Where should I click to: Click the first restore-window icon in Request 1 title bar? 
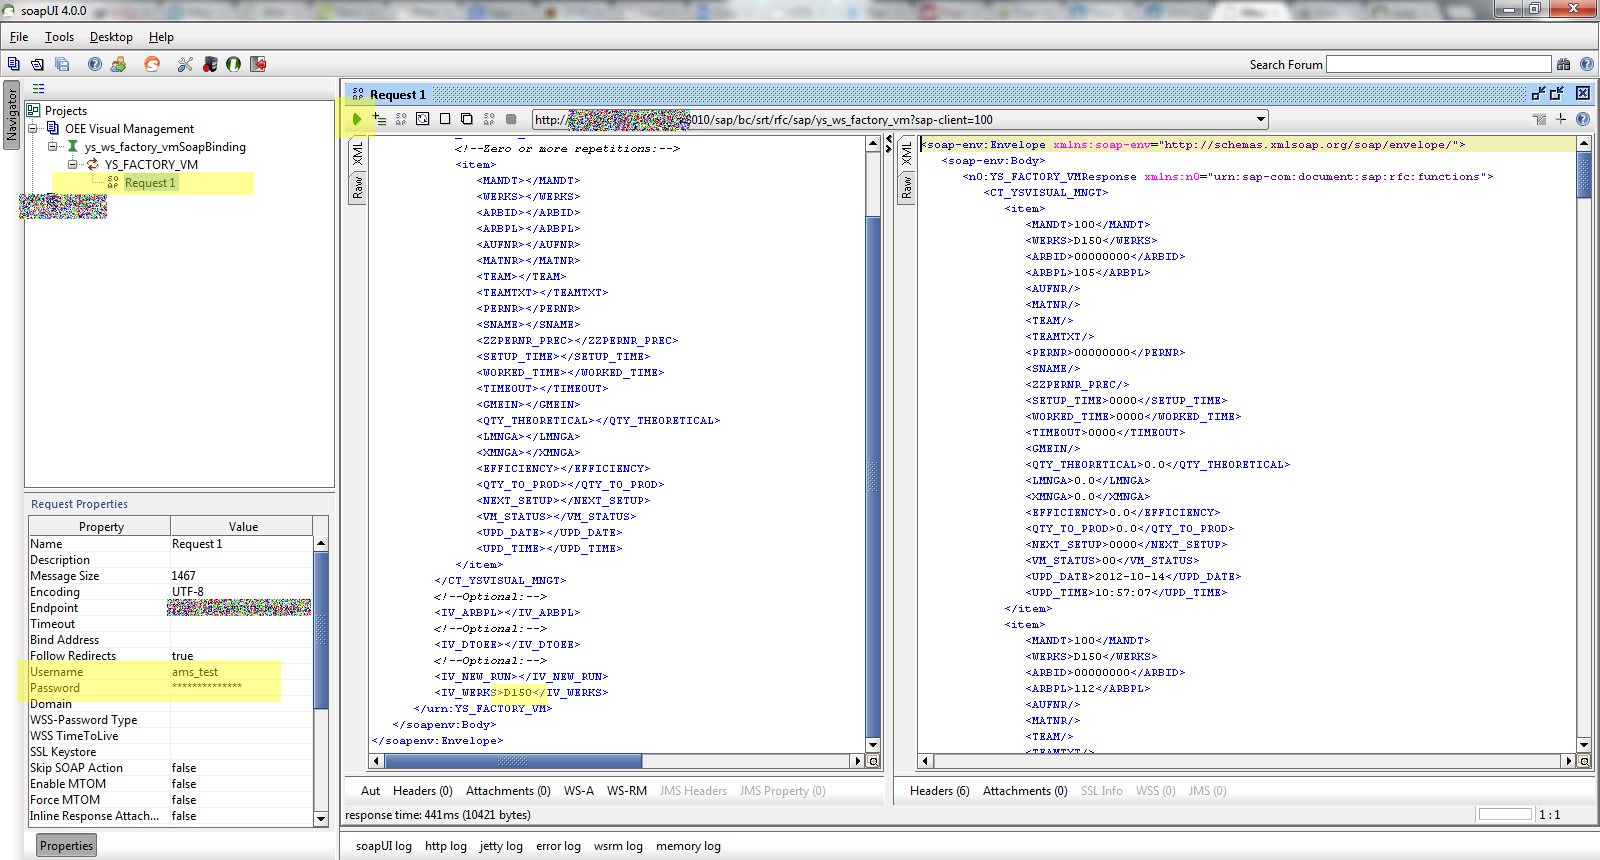[1539, 93]
